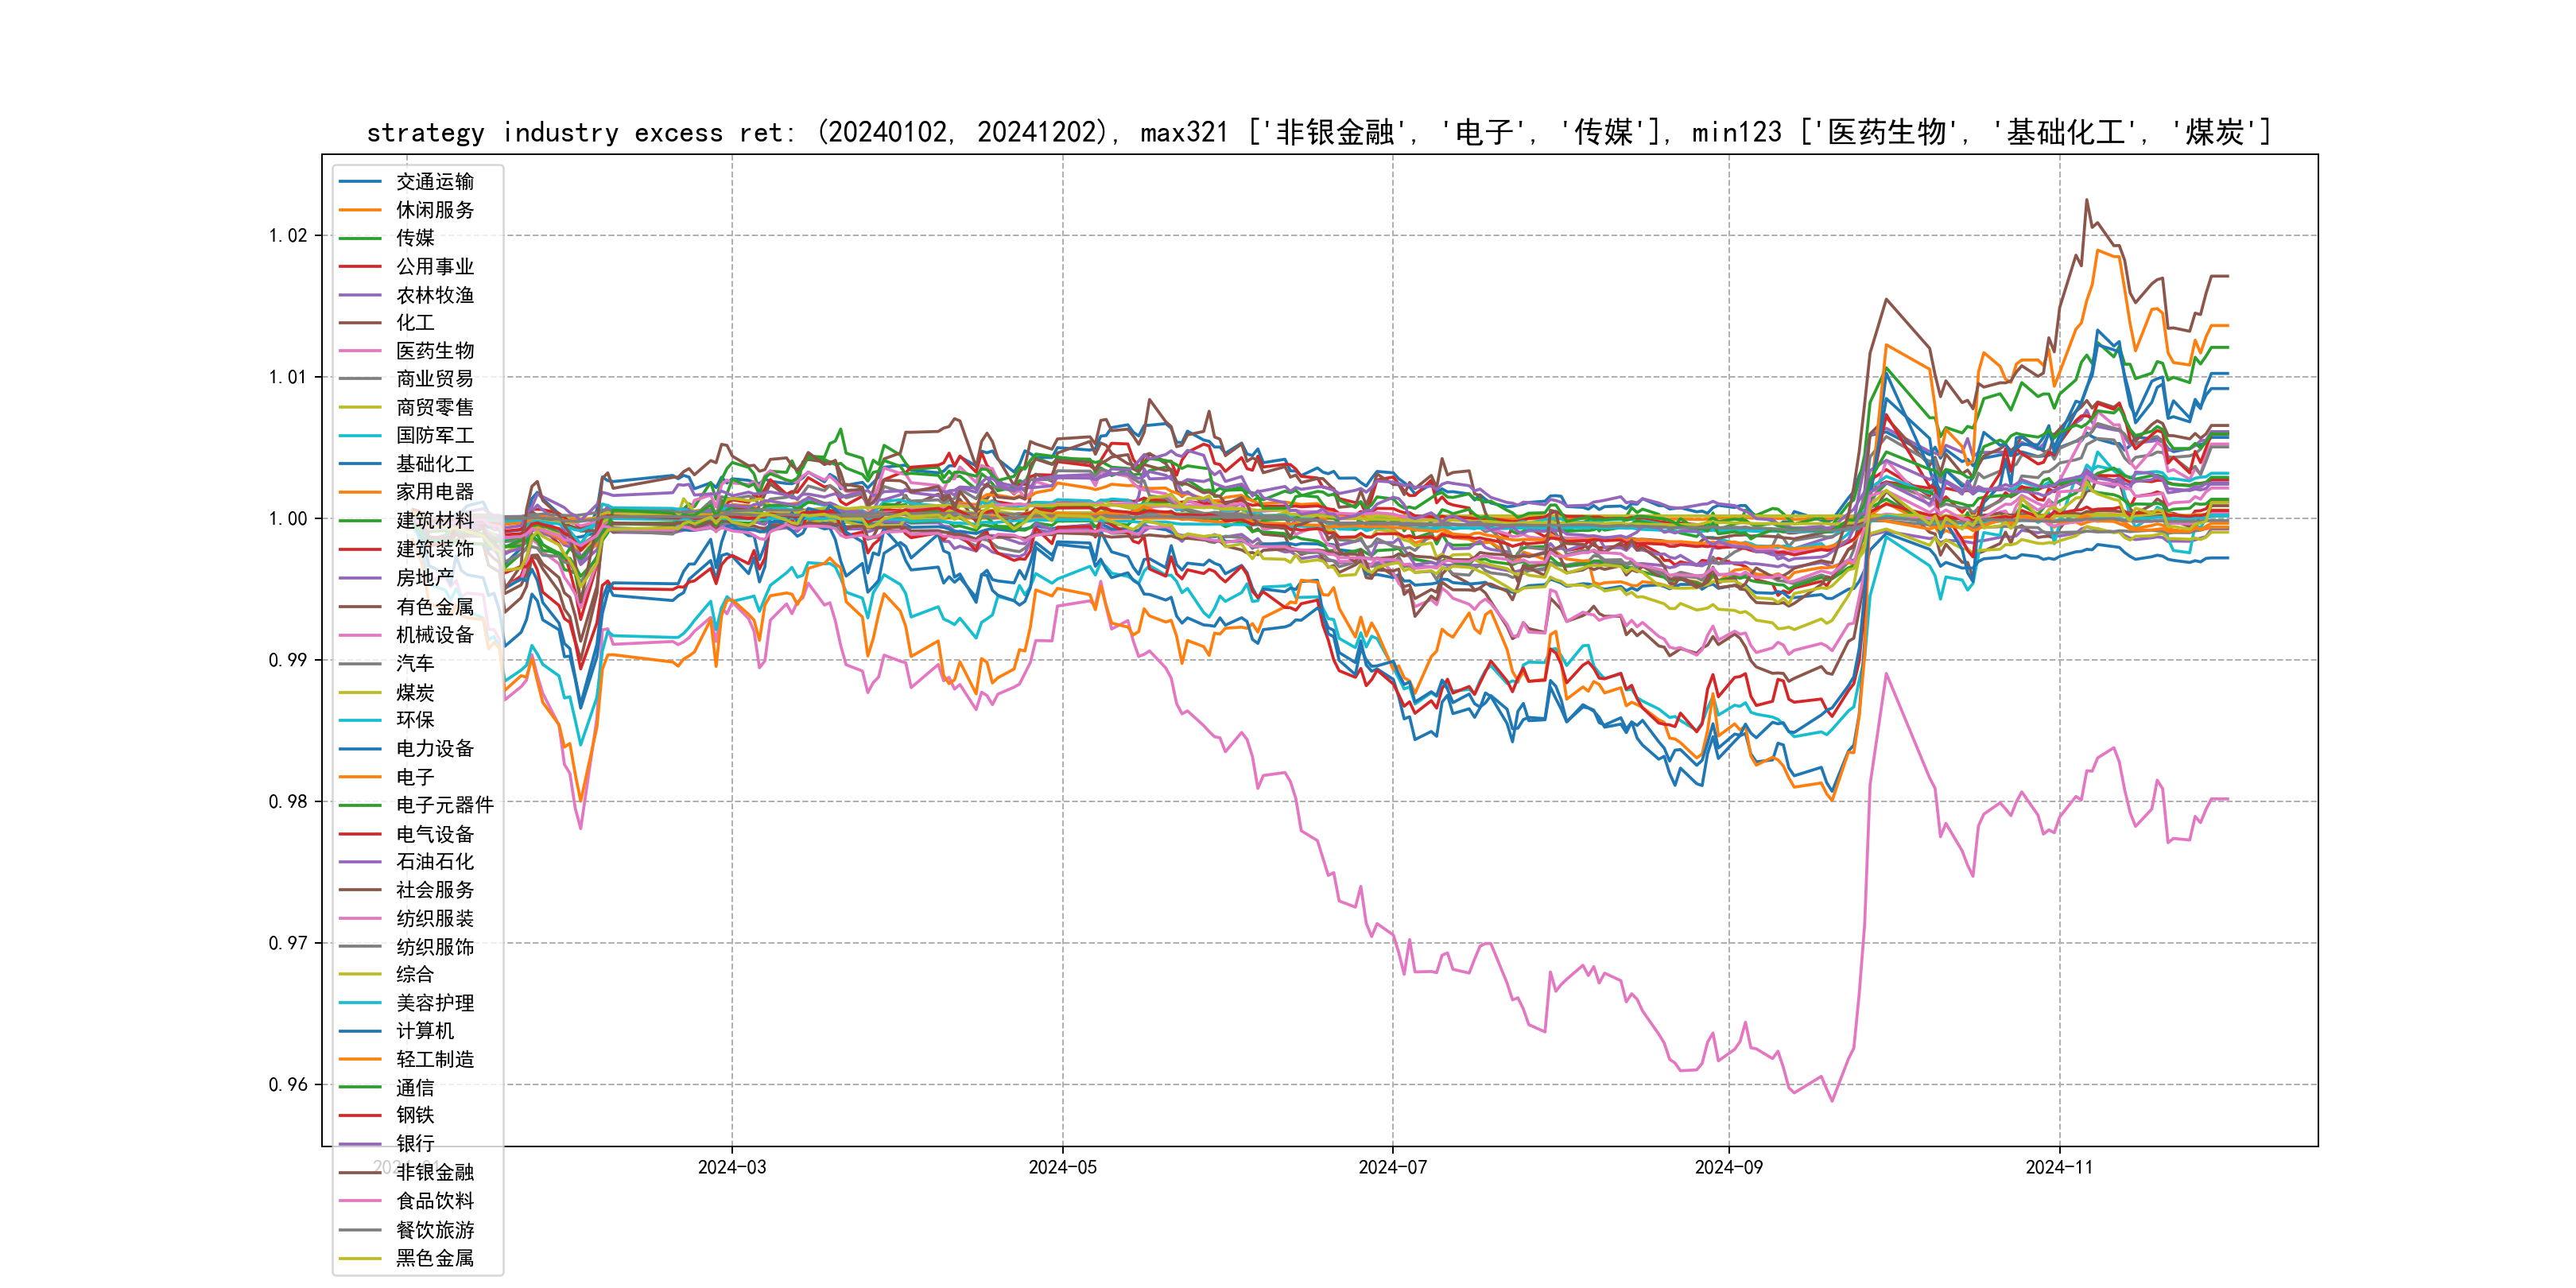Click the 交通运输 legend label

pyautogui.click(x=434, y=182)
